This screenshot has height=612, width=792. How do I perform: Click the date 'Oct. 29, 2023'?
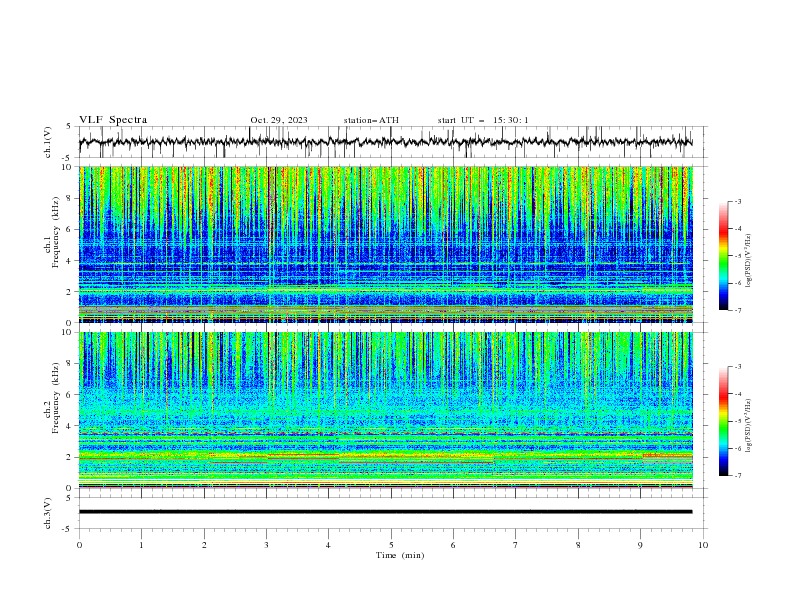[x=279, y=120]
